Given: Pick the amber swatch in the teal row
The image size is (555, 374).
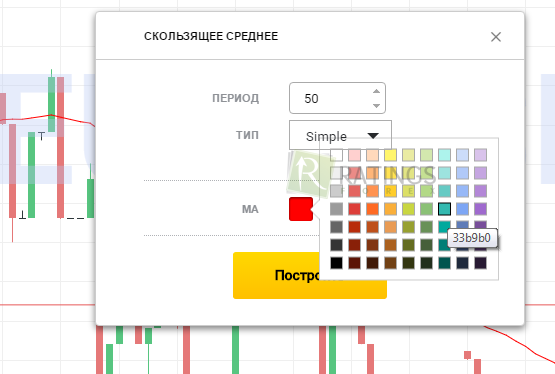Looking at the screenshot, I should click(390, 209).
